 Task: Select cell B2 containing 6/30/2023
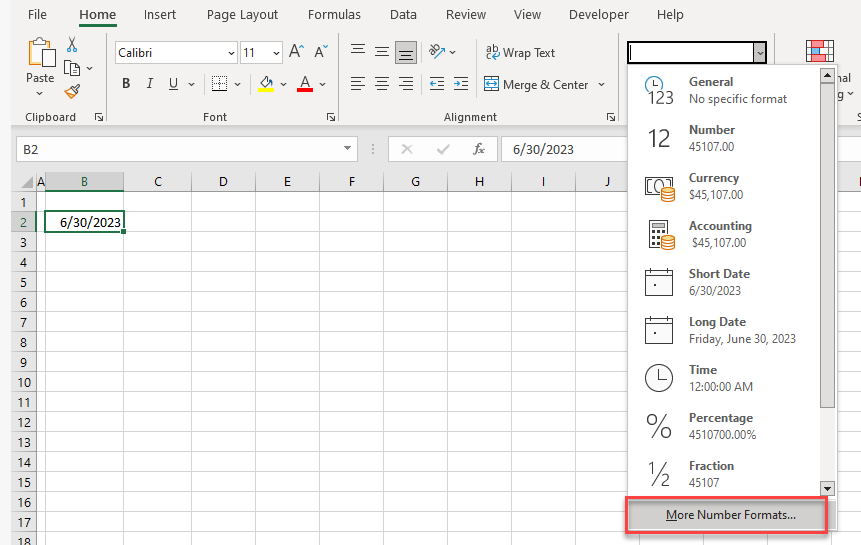tap(84, 222)
